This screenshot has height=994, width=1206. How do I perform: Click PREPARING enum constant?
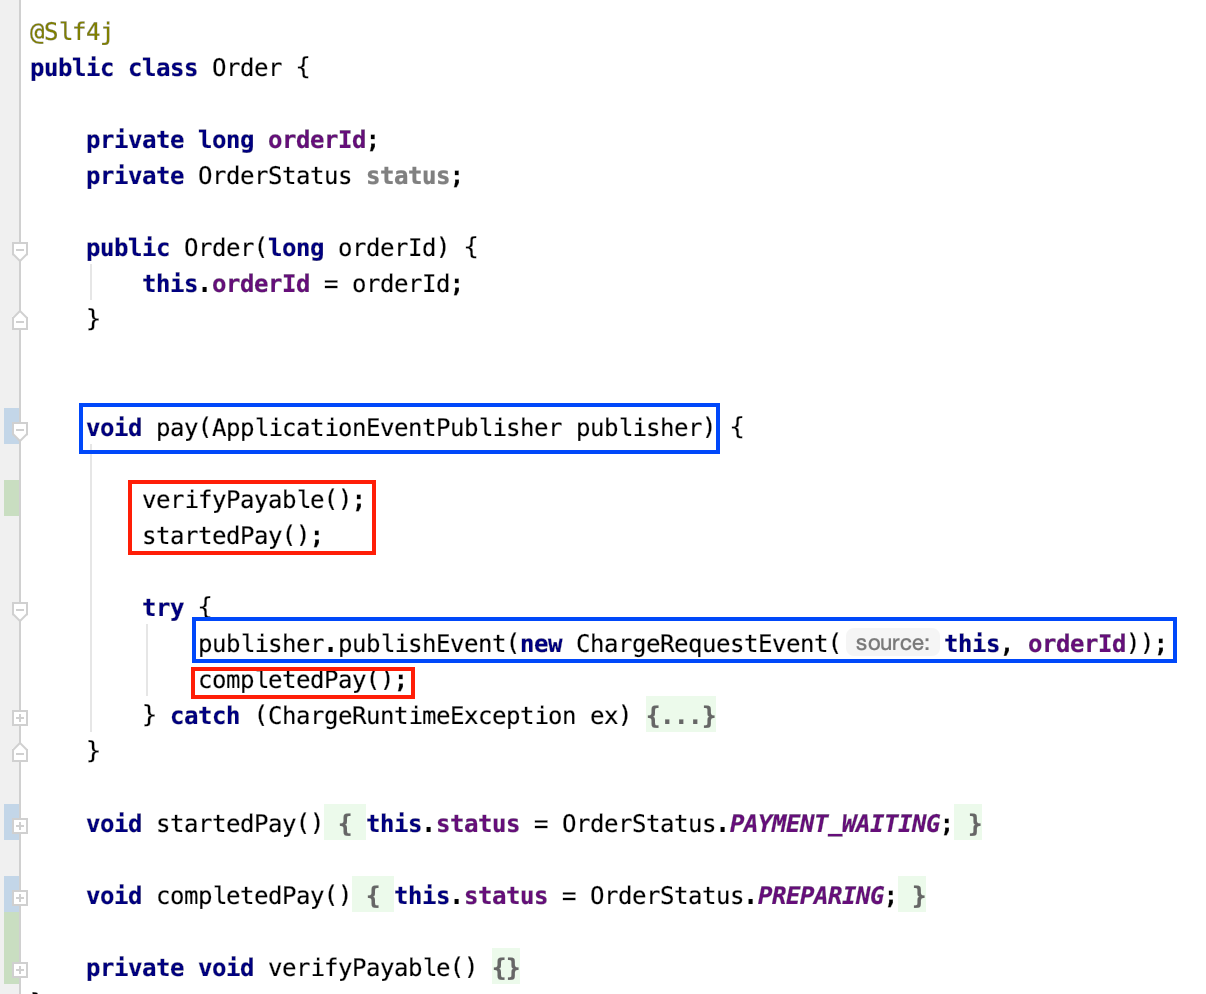[x=820, y=896]
